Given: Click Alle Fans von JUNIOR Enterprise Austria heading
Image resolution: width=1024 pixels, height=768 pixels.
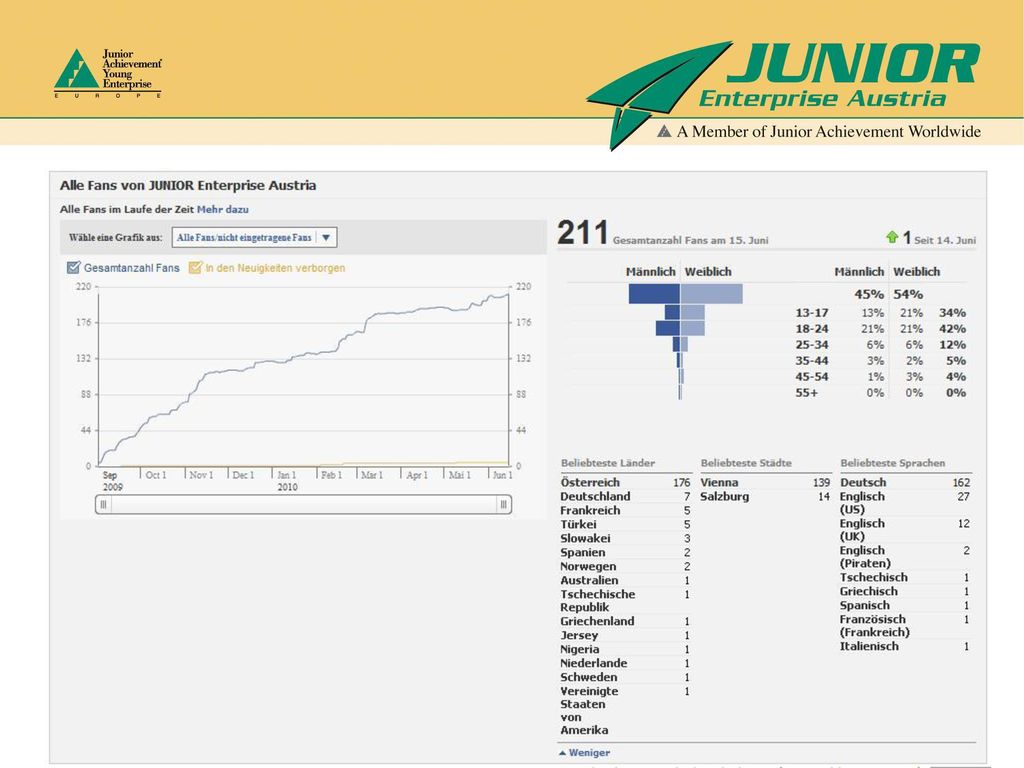Looking at the screenshot, I should tap(188, 185).
